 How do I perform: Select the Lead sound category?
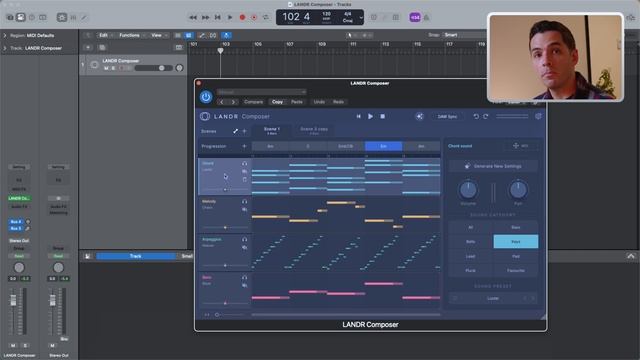click(x=471, y=256)
